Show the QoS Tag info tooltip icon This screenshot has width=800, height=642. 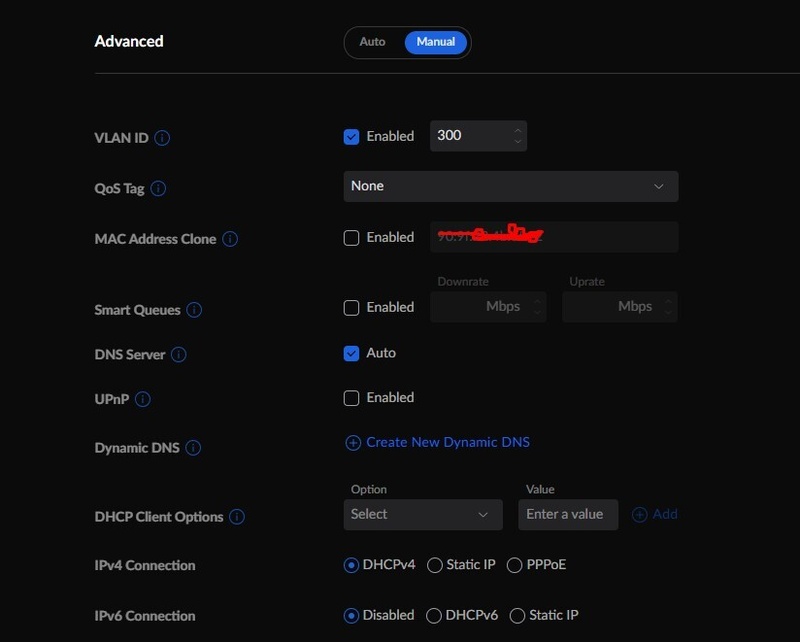pos(158,188)
